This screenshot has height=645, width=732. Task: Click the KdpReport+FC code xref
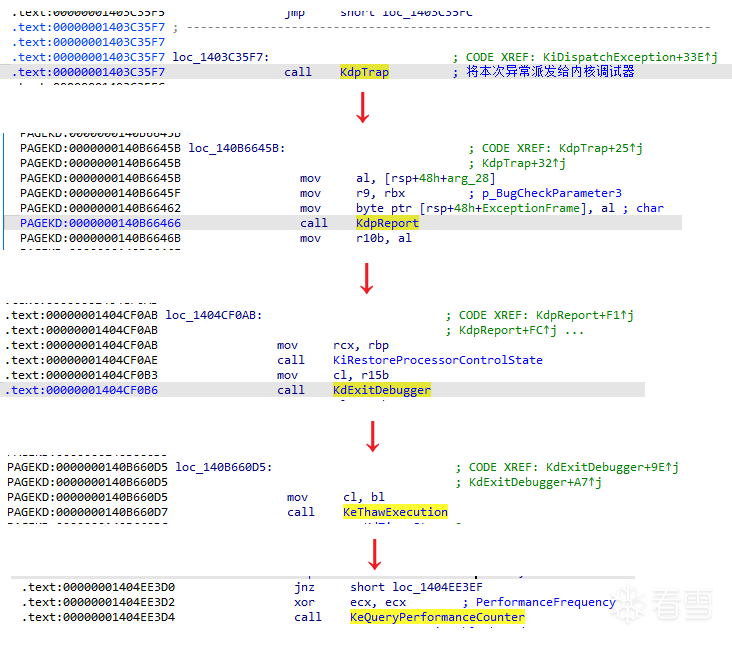point(507,330)
